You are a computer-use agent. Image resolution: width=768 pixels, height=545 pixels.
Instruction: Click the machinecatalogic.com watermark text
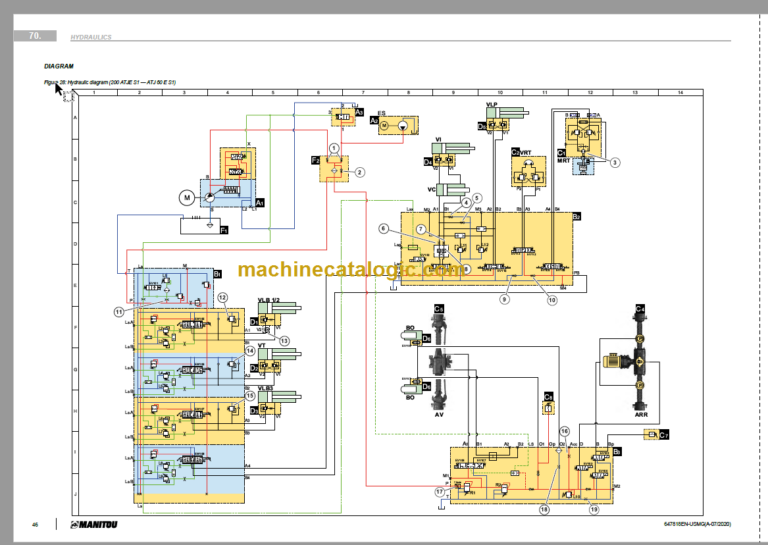[351, 269]
